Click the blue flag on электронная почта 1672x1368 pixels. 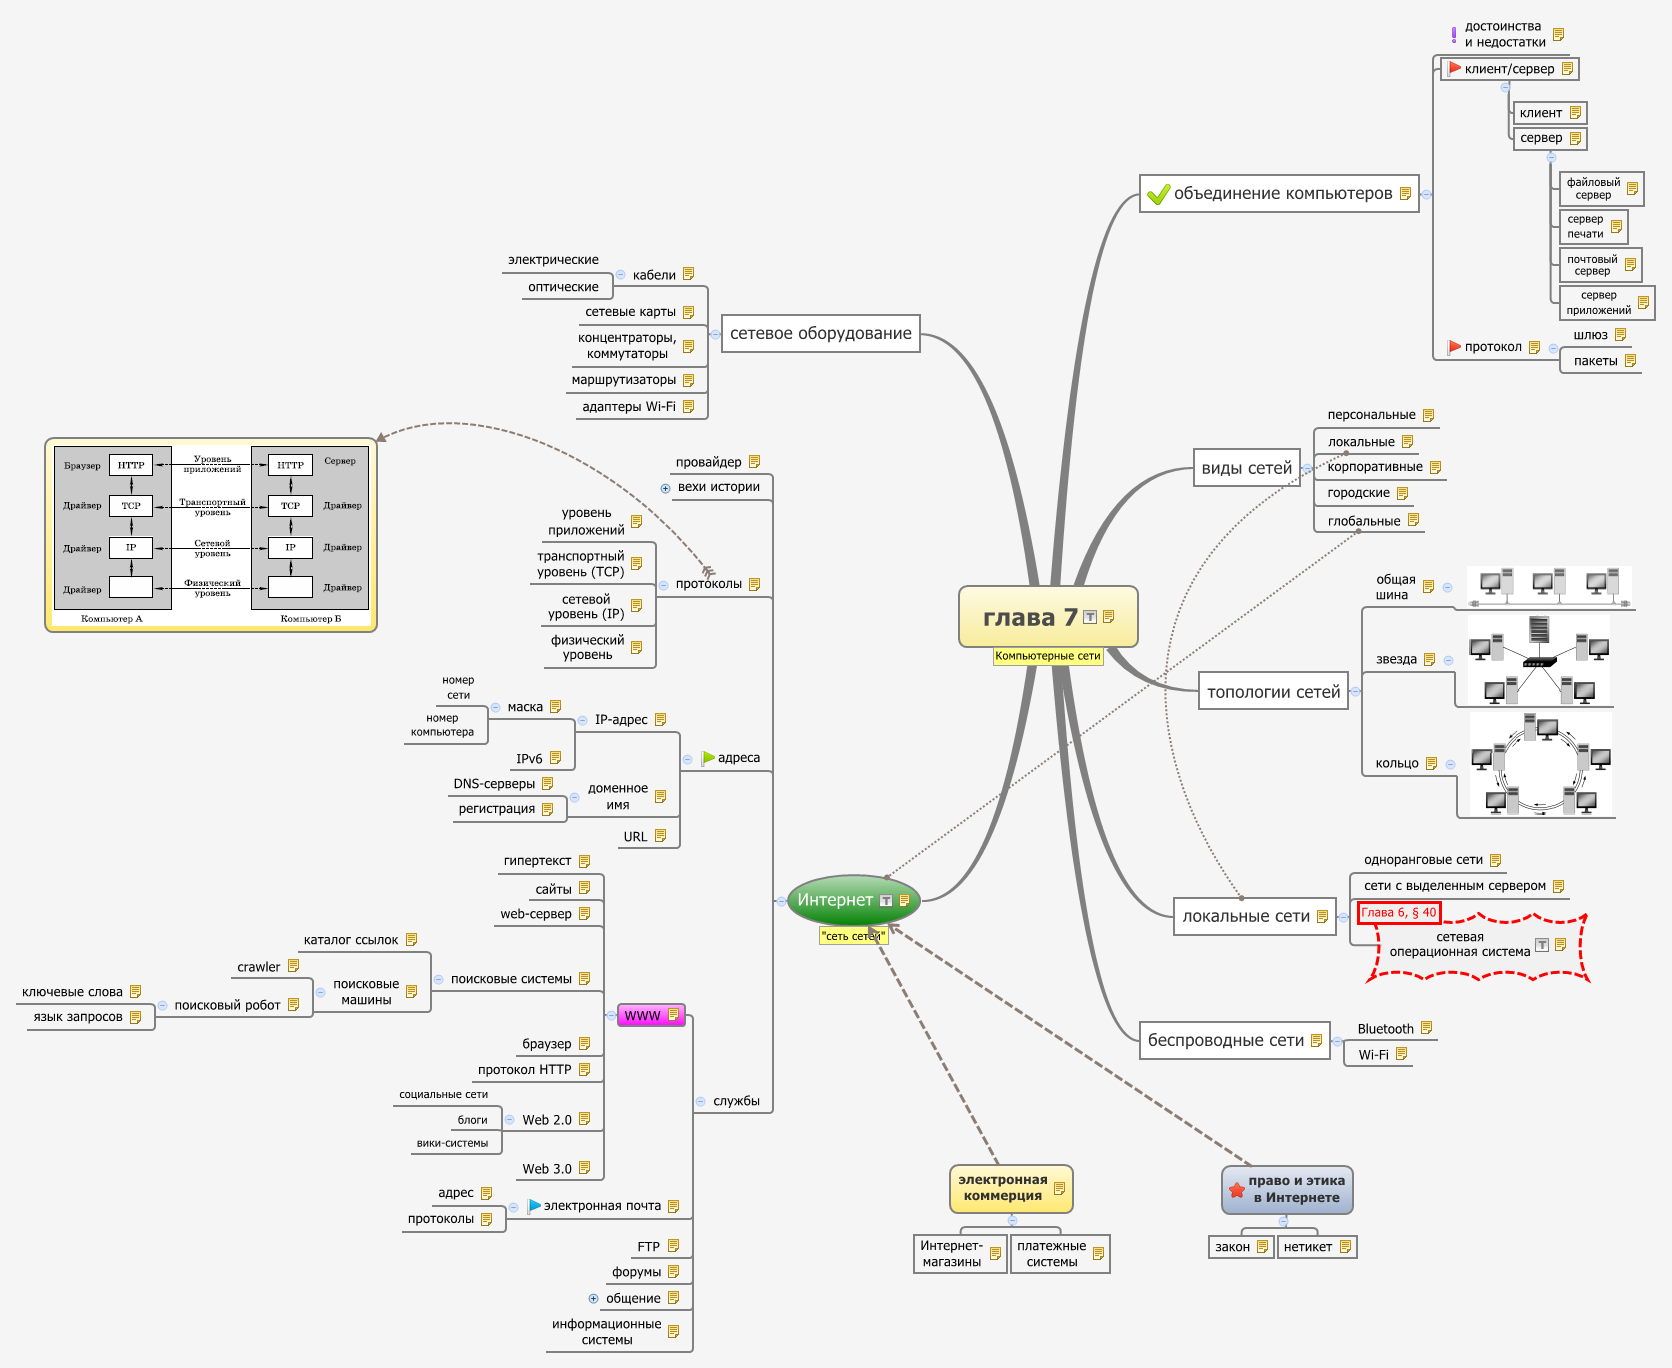click(x=534, y=1206)
